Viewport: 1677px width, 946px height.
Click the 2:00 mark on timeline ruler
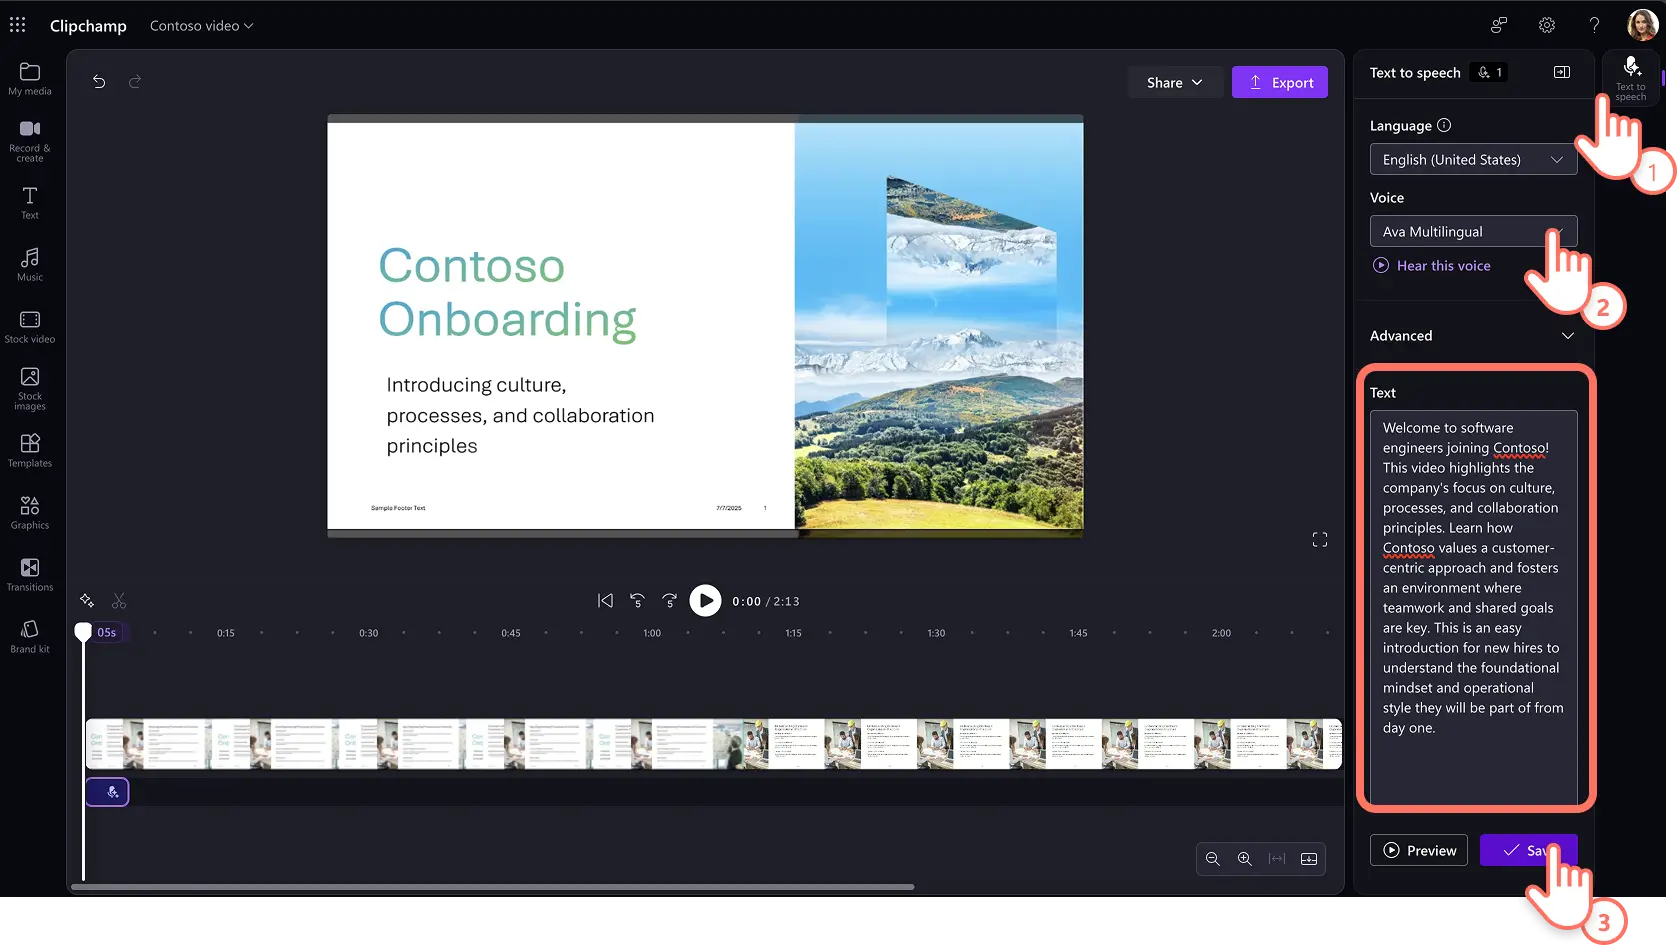point(1221,633)
